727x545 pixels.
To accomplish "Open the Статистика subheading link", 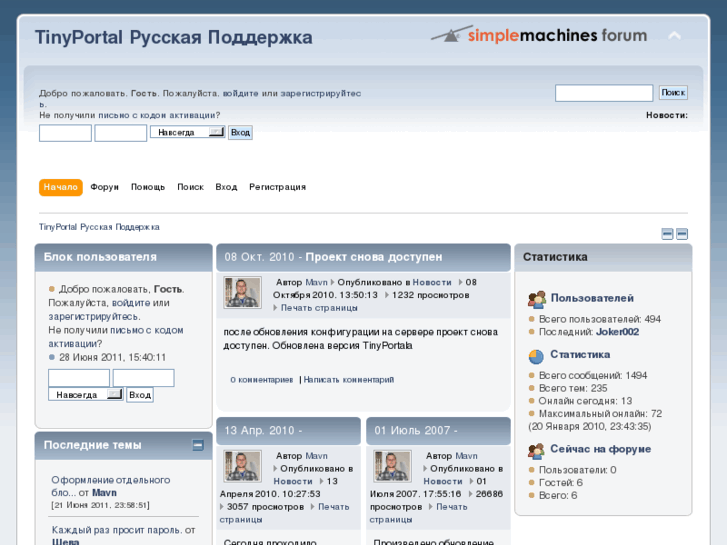I will click(x=580, y=354).
